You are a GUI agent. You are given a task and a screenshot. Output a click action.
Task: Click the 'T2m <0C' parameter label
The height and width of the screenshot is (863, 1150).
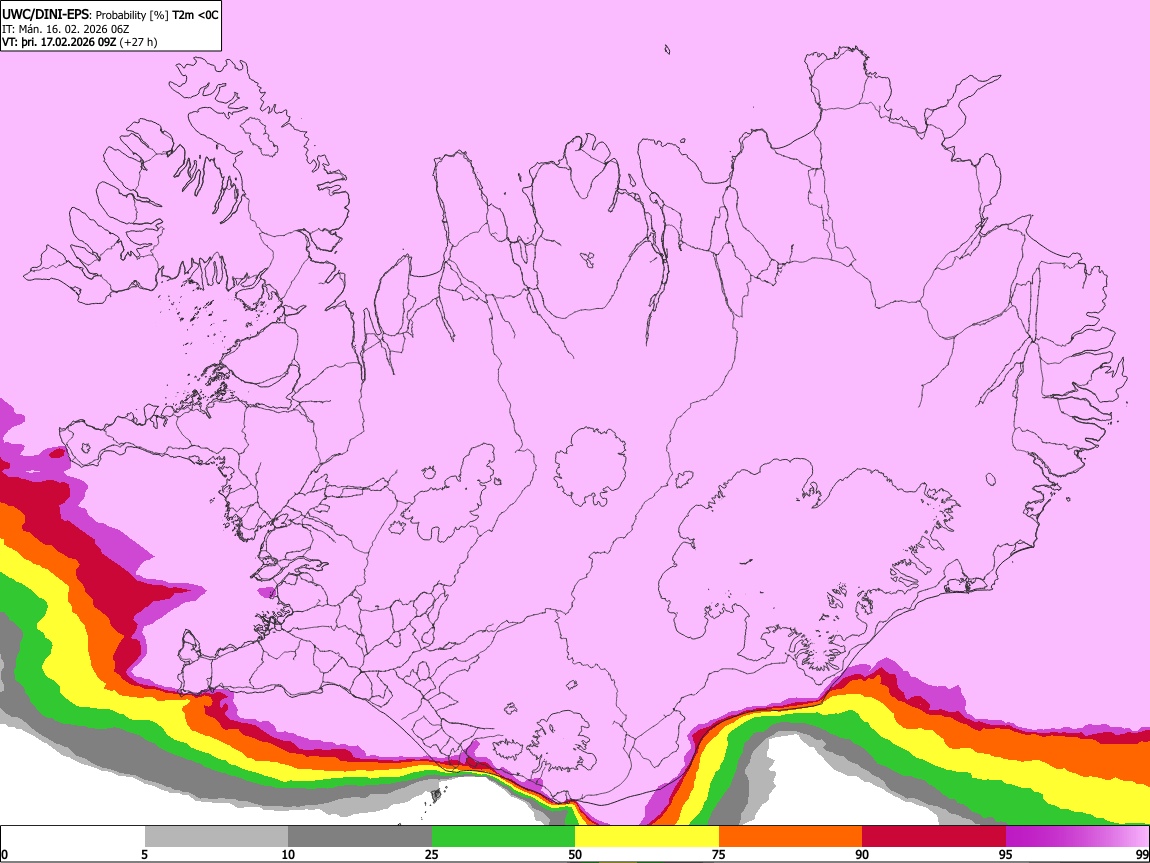pyautogui.click(x=195, y=15)
